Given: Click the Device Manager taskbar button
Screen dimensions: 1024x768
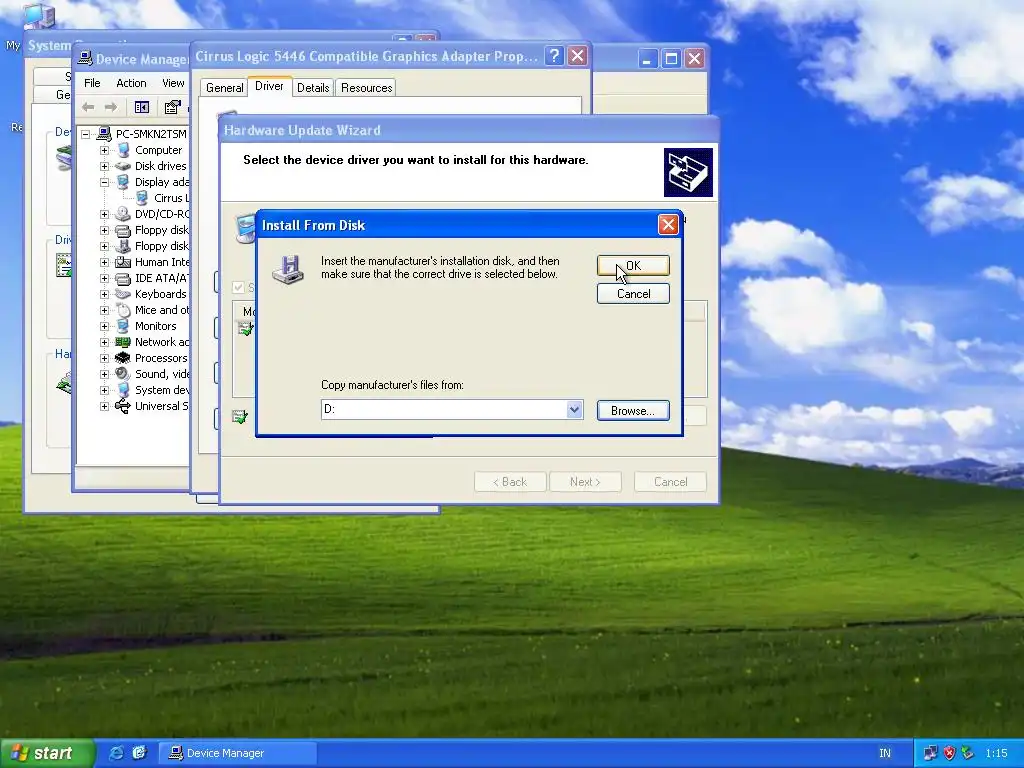Looking at the screenshot, I should pyautogui.click(x=238, y=753).
